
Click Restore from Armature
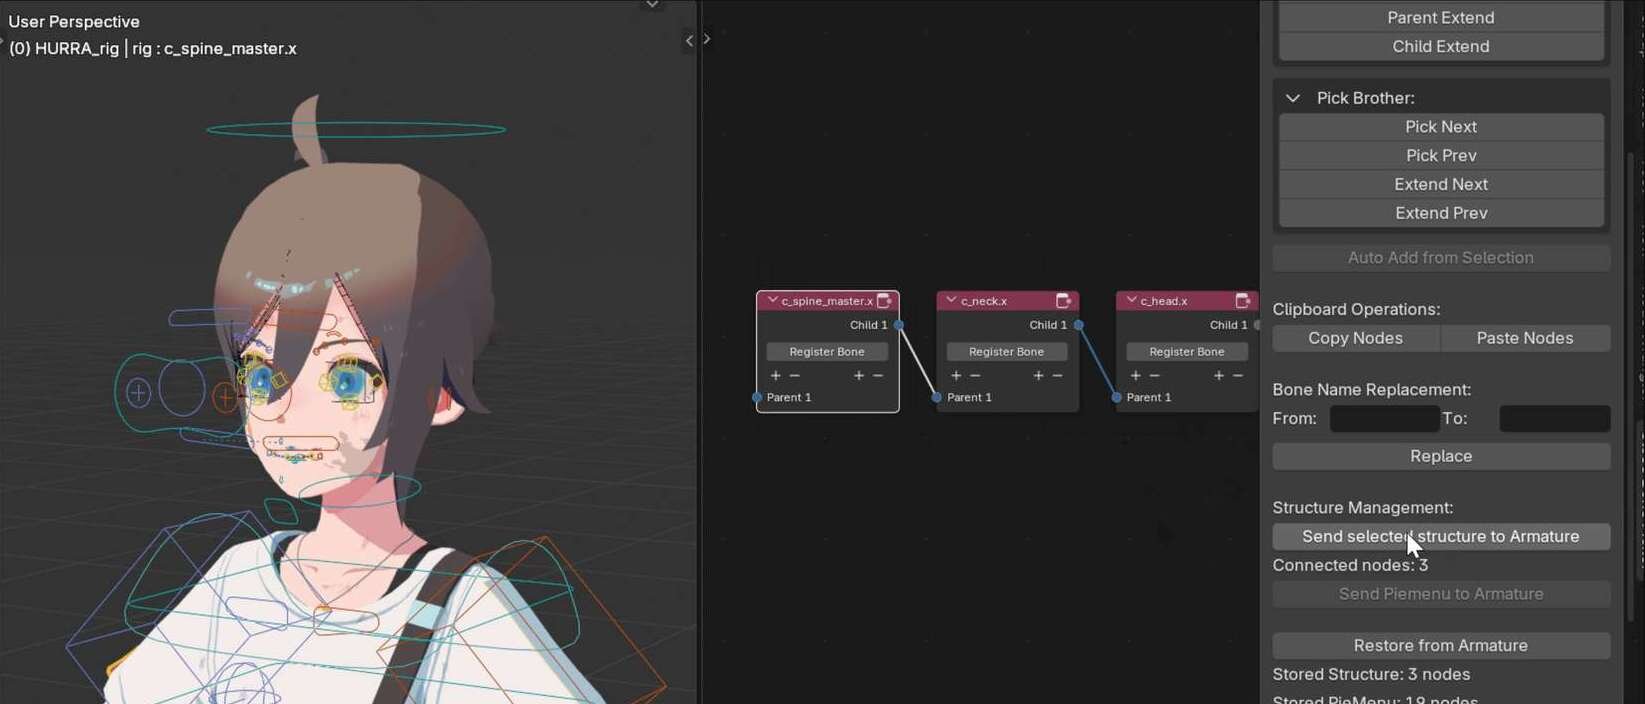click(x=1440, y=646)
